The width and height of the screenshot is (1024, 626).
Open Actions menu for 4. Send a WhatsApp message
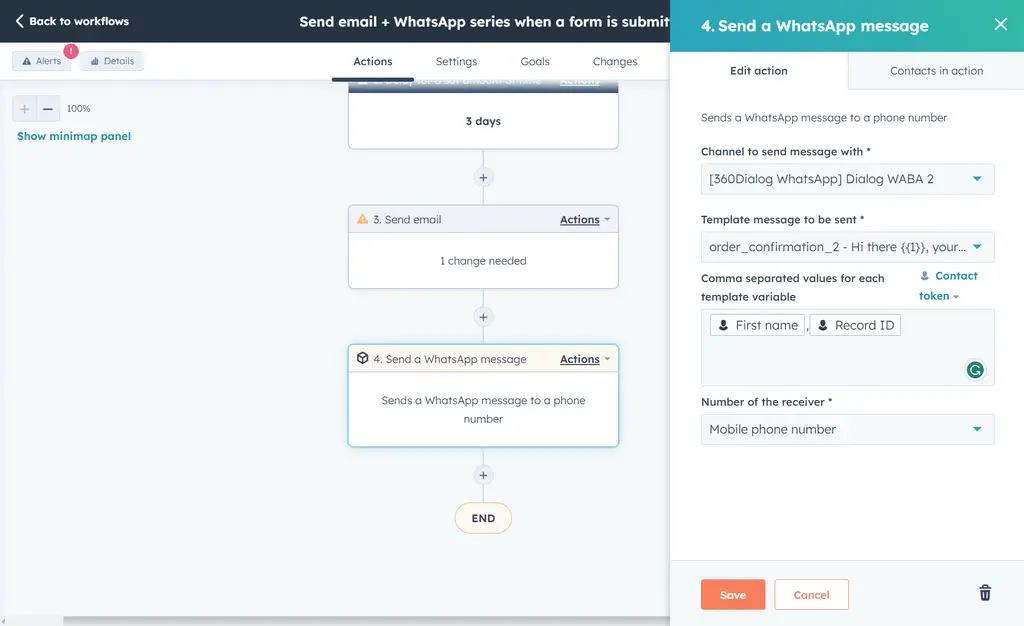coord(584,359)
